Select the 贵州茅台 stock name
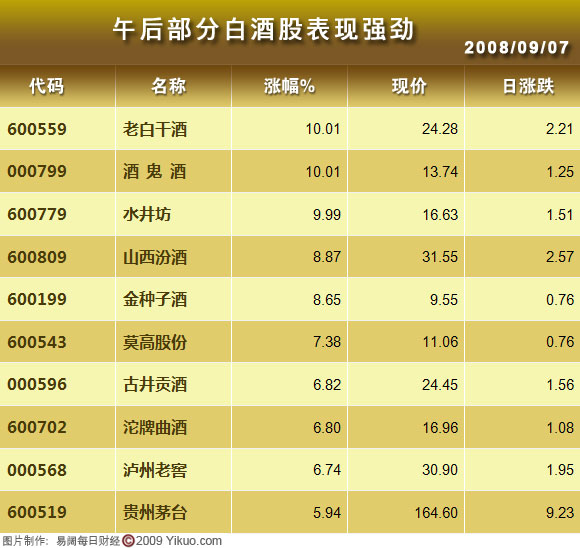 155,512
